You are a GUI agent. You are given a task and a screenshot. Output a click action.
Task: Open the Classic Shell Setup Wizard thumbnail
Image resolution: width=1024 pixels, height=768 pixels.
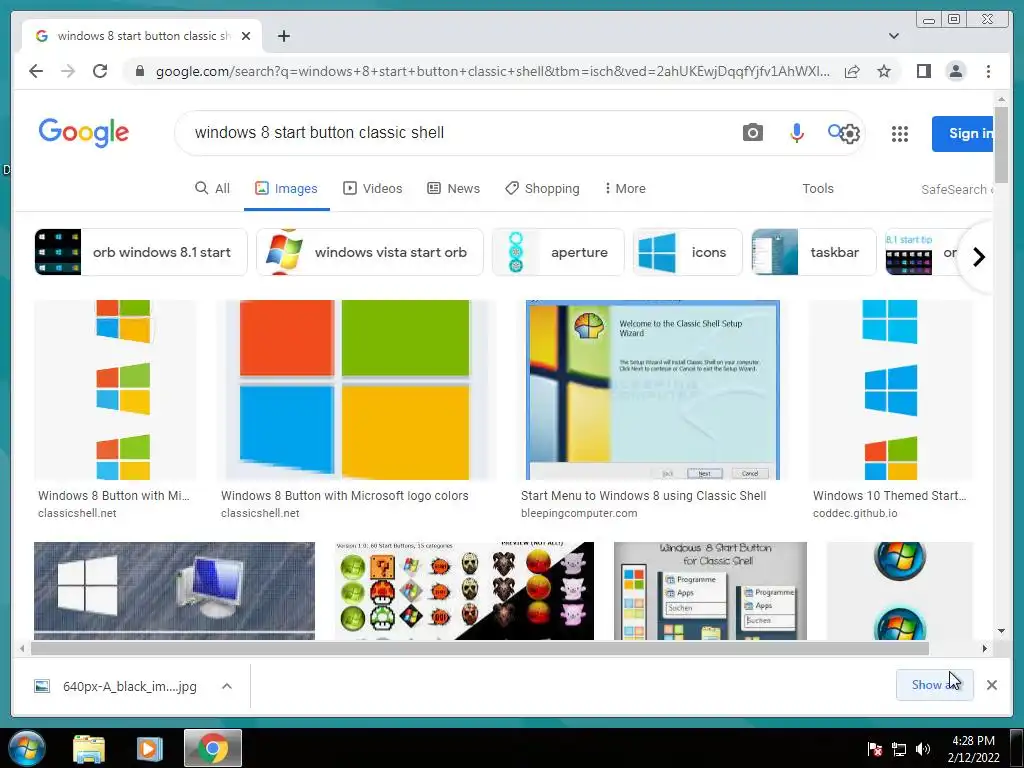tap(652, 390)
